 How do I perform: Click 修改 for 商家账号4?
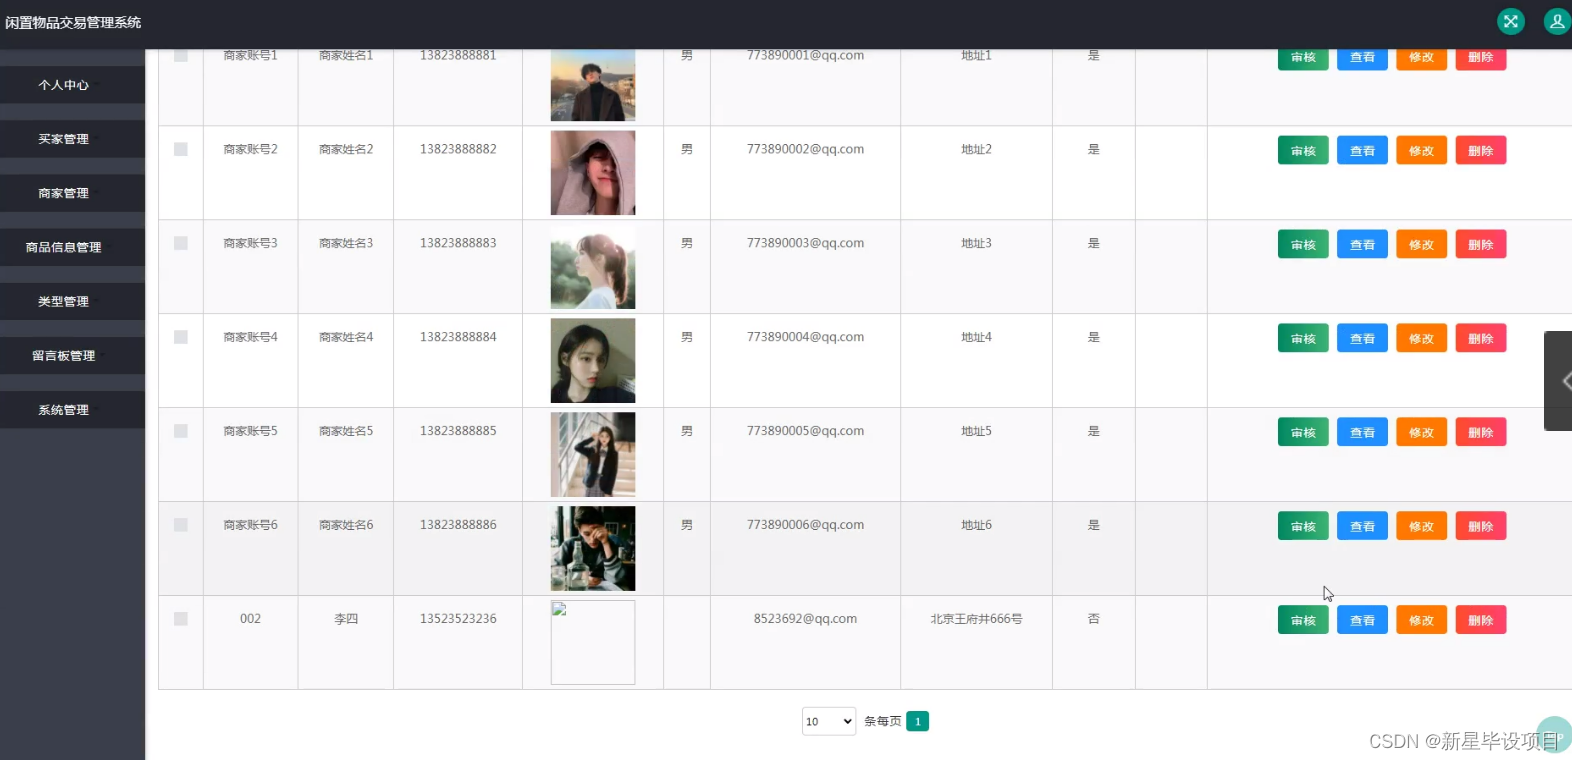pyautogui.click(x=1421, y=339)
